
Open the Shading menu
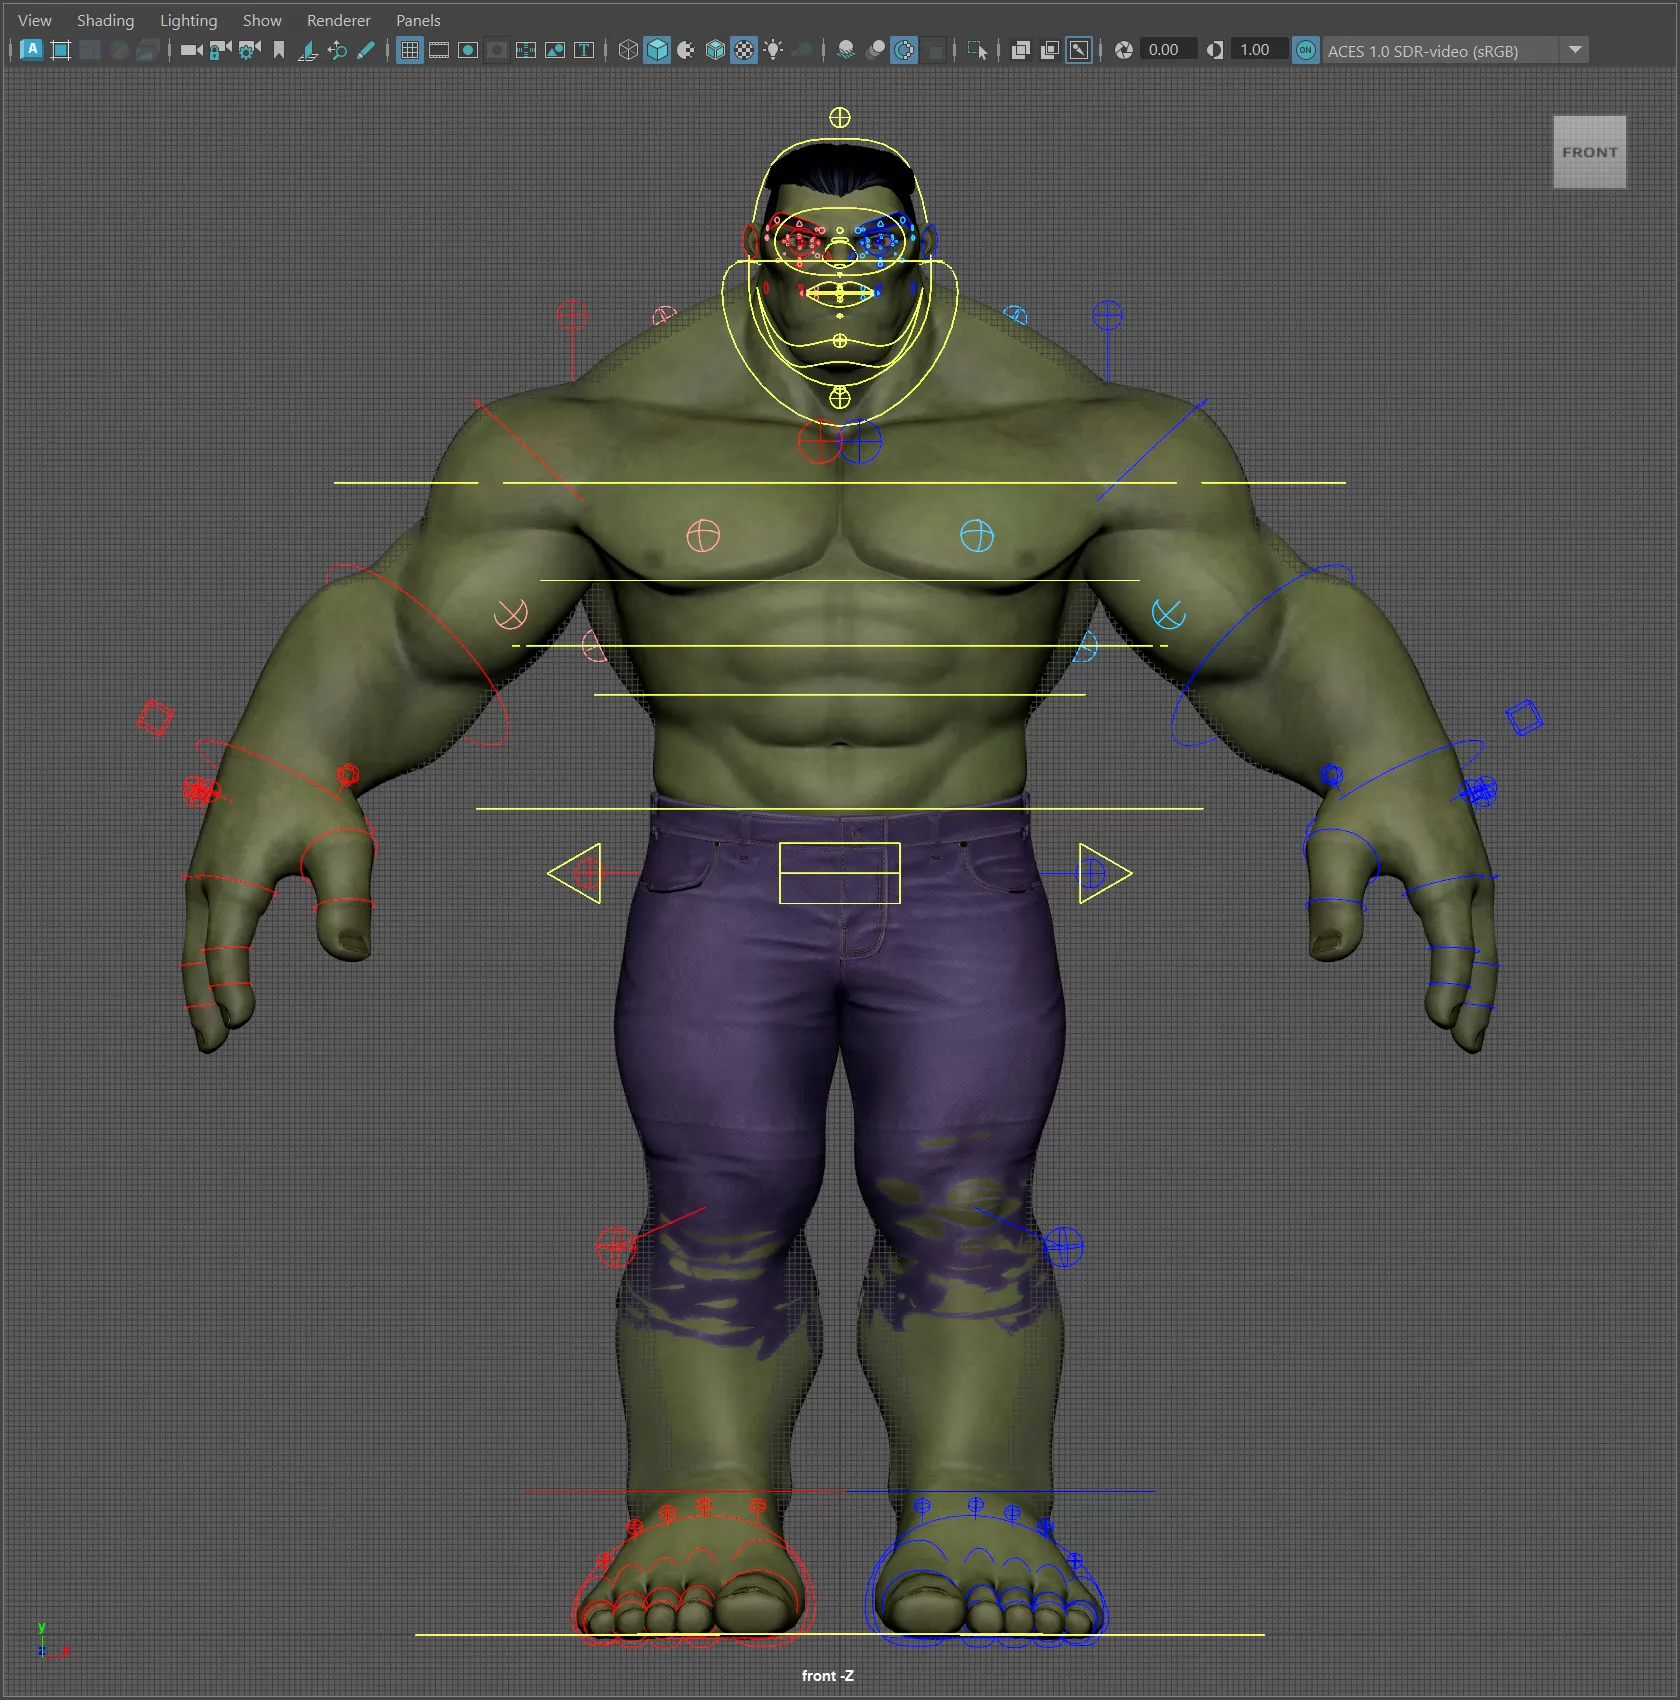105,20
